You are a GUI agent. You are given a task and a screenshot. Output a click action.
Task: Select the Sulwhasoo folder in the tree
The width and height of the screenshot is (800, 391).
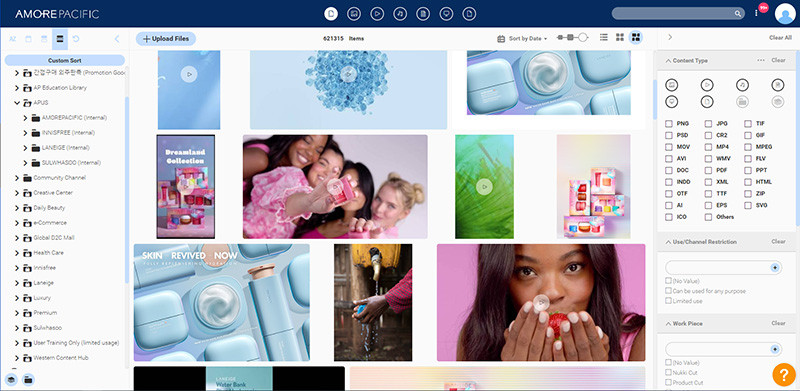(47, 328)
